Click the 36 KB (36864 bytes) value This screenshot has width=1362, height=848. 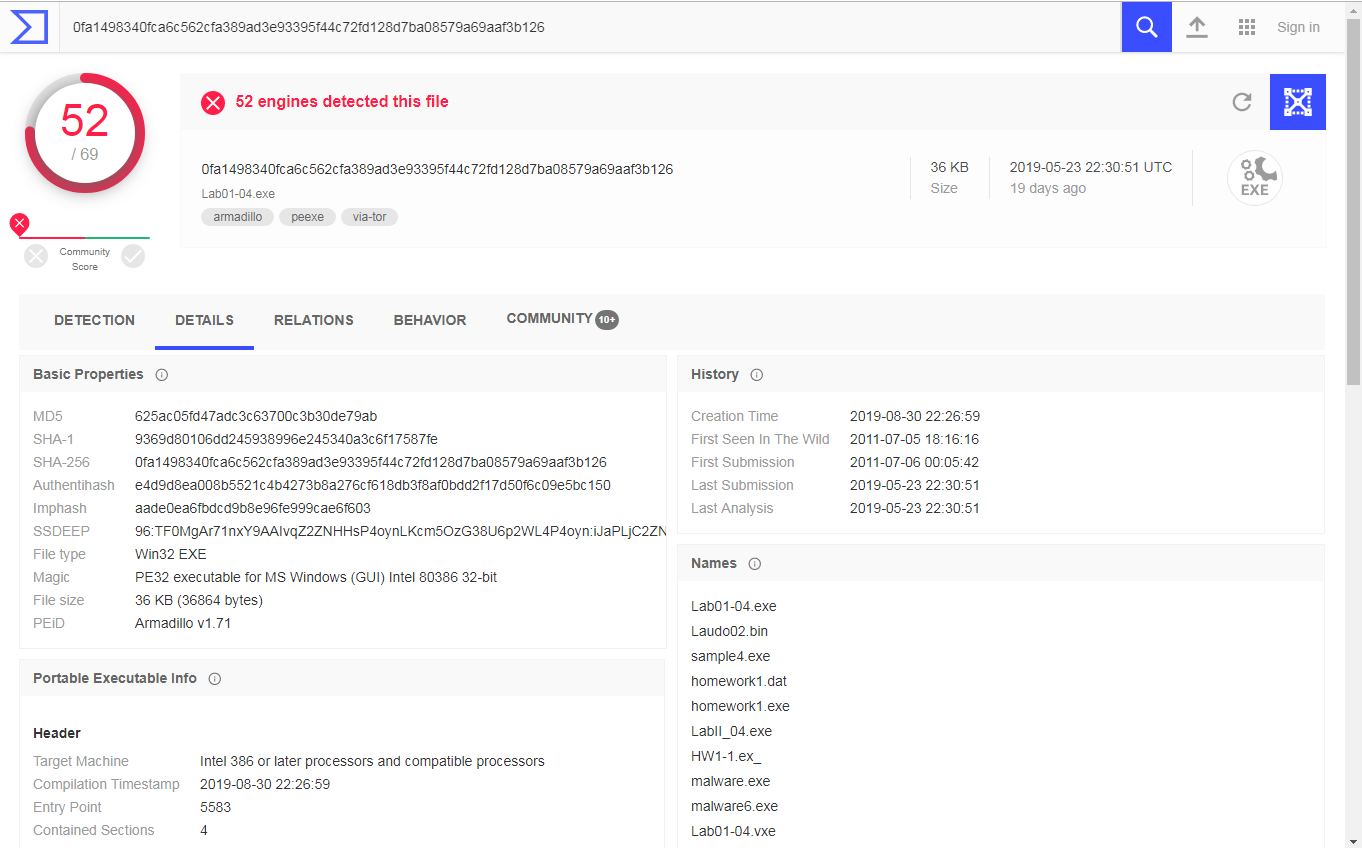pyautogui.click(x=199, y=600)
